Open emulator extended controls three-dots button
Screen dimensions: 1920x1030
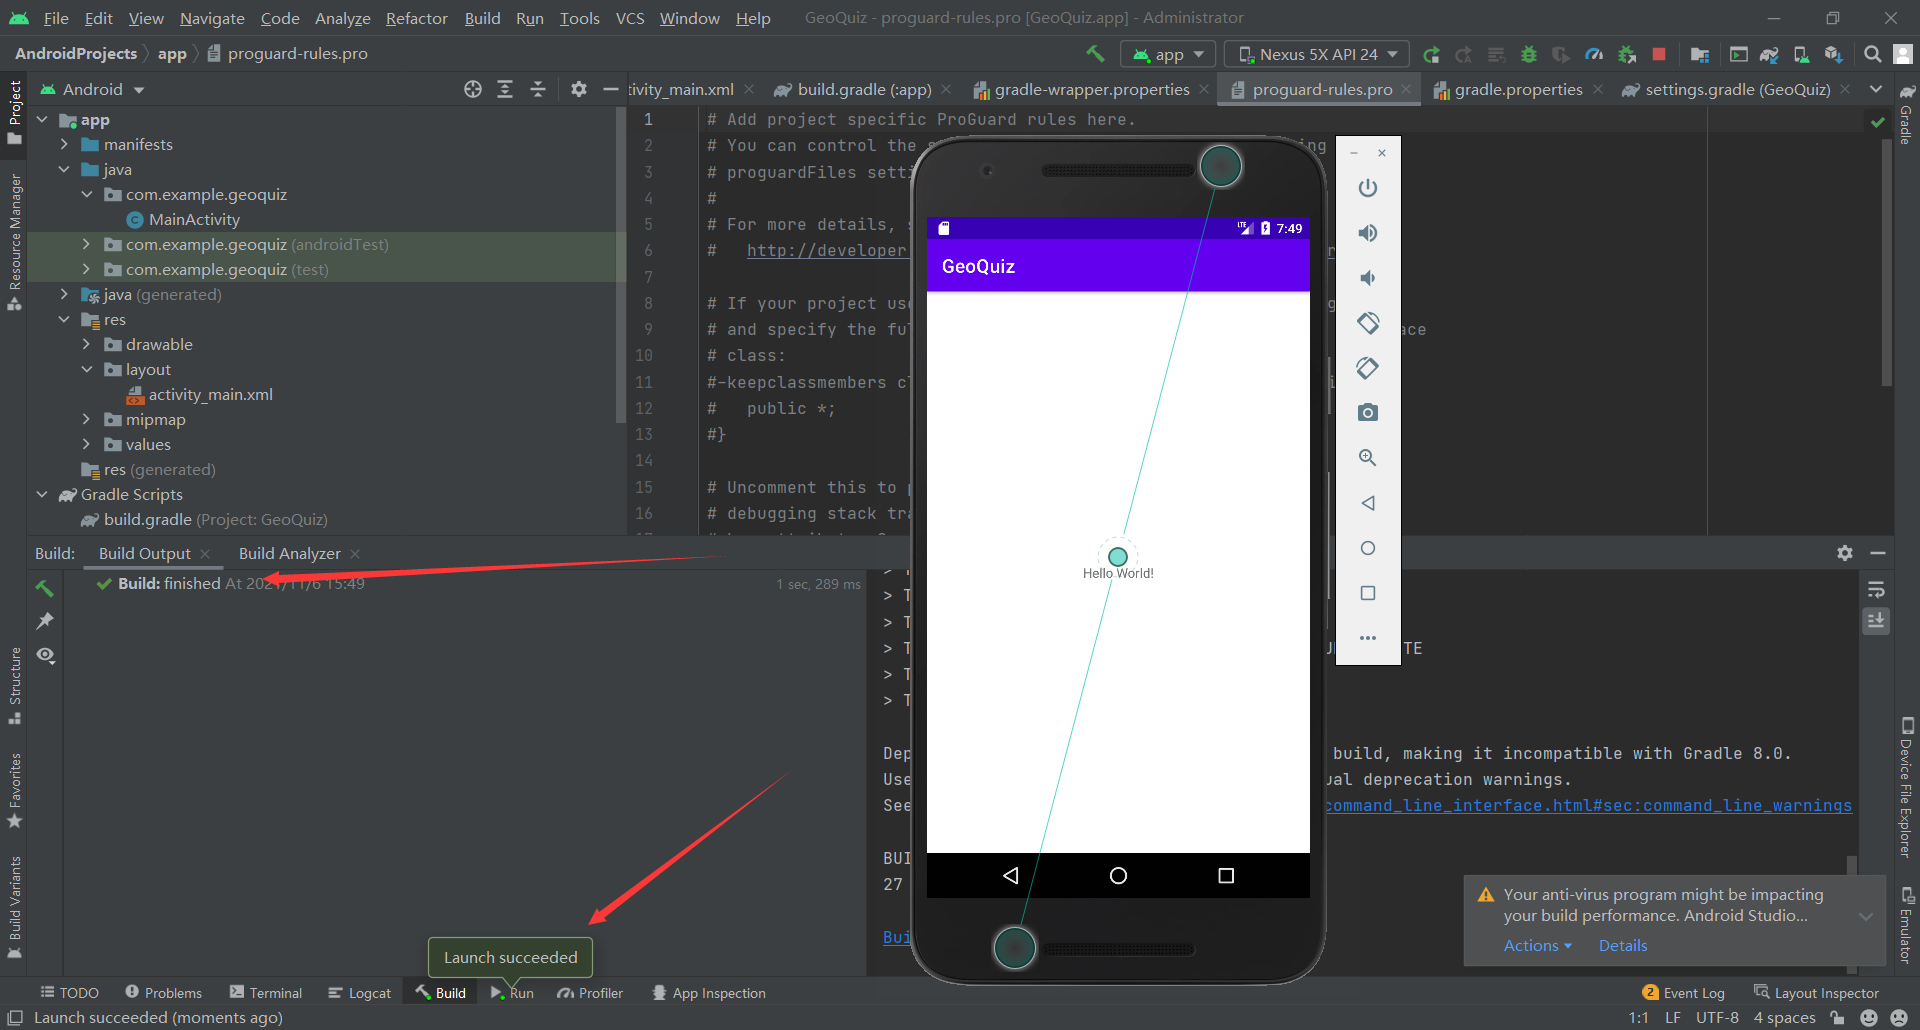pyautogui.click(x=1368, y=638)
